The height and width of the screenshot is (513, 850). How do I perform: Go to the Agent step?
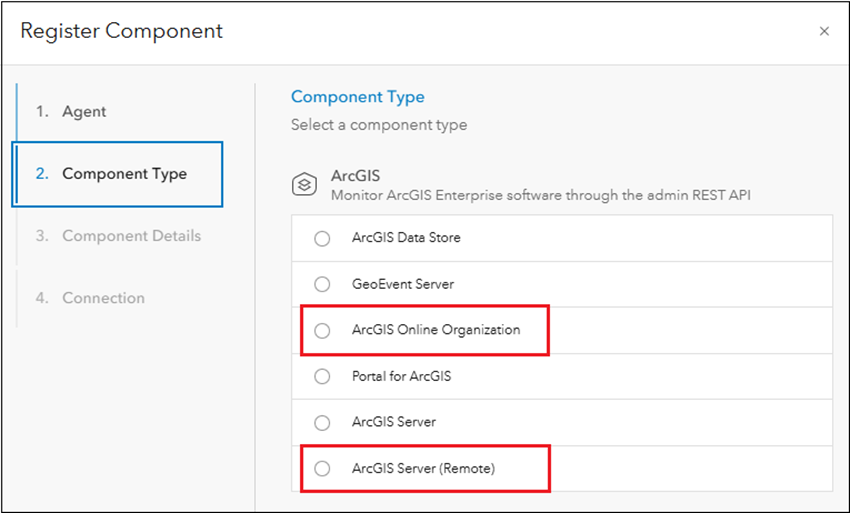[84, 112]
